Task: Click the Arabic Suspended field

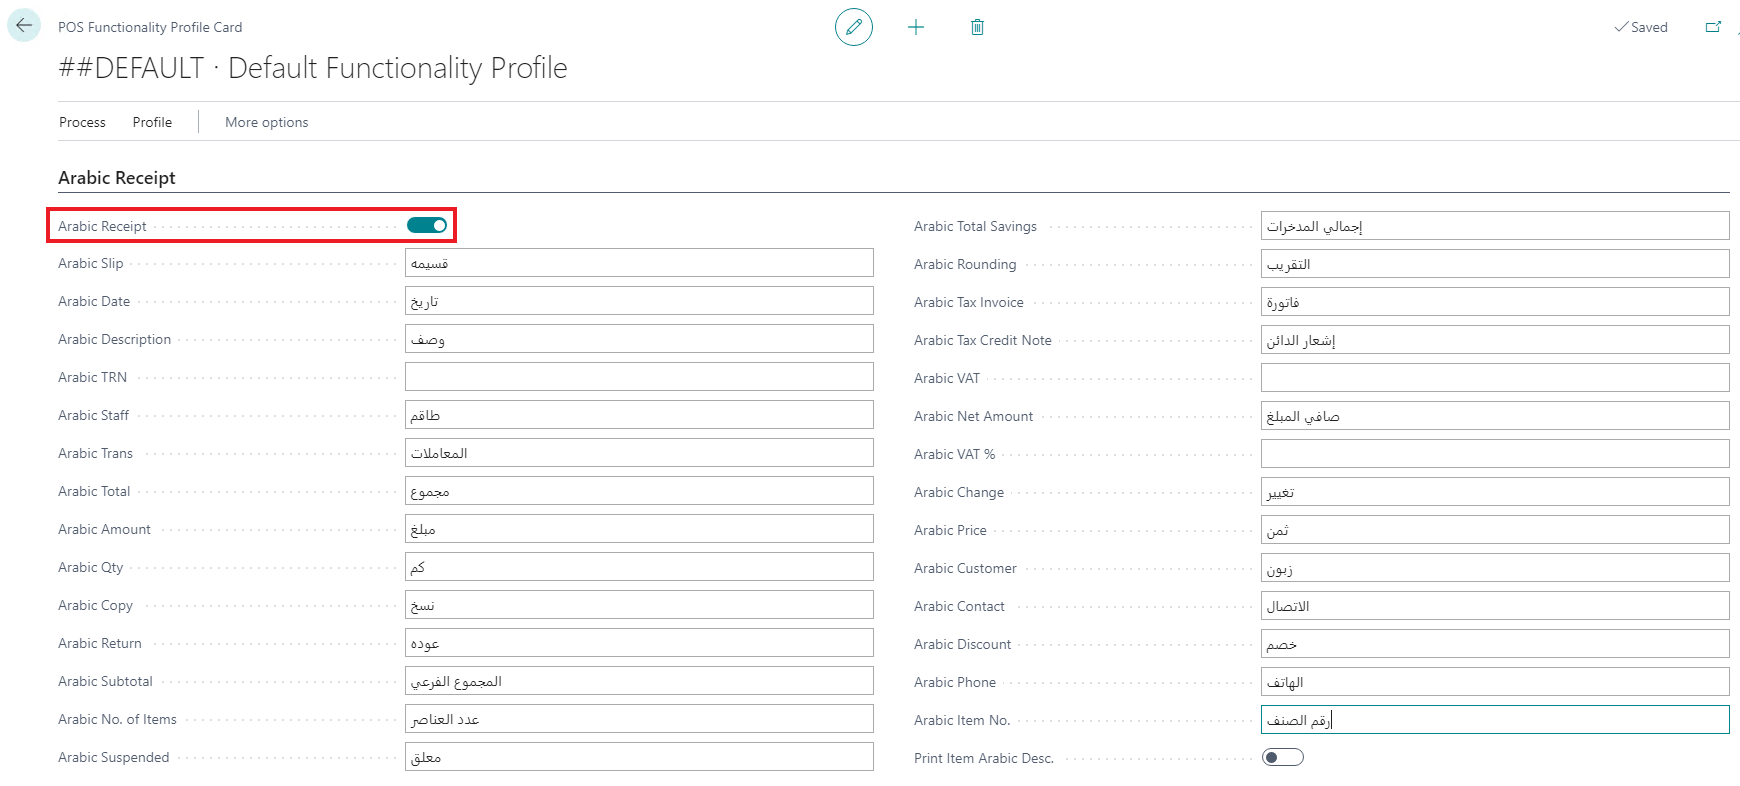Action: 638,757
